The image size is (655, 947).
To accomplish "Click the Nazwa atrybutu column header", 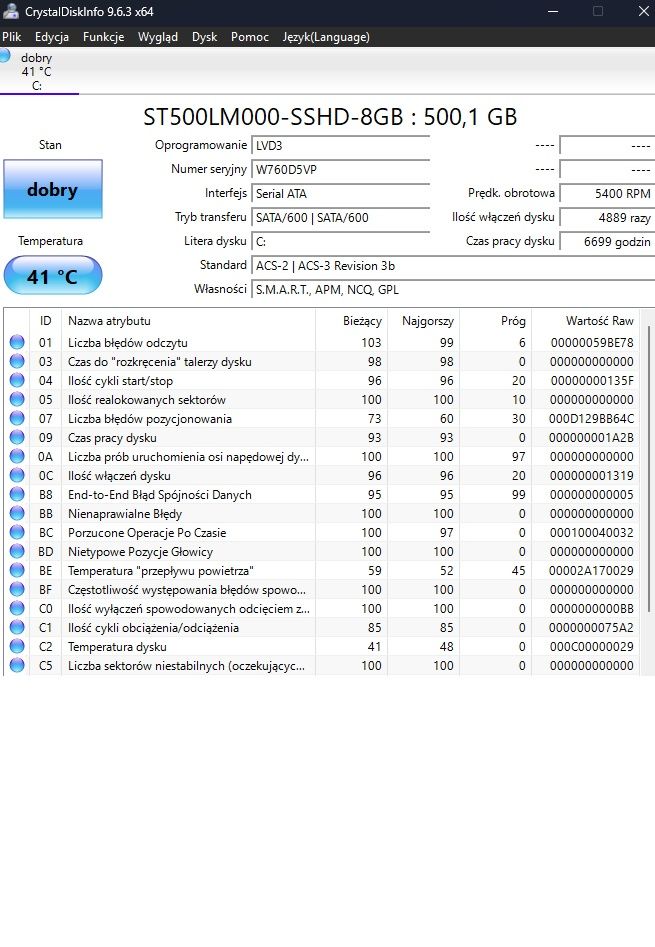I will click(188, 321).
